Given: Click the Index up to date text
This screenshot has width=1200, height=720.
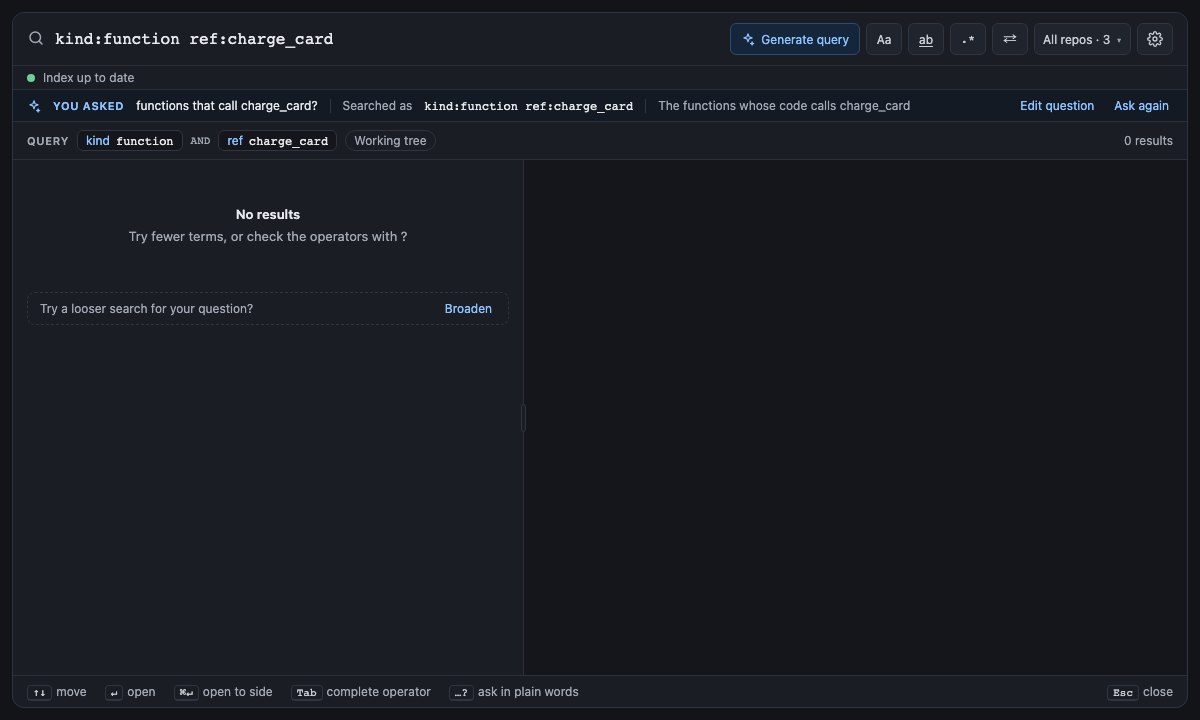Looking at the screenshot, I should (88, 78).
